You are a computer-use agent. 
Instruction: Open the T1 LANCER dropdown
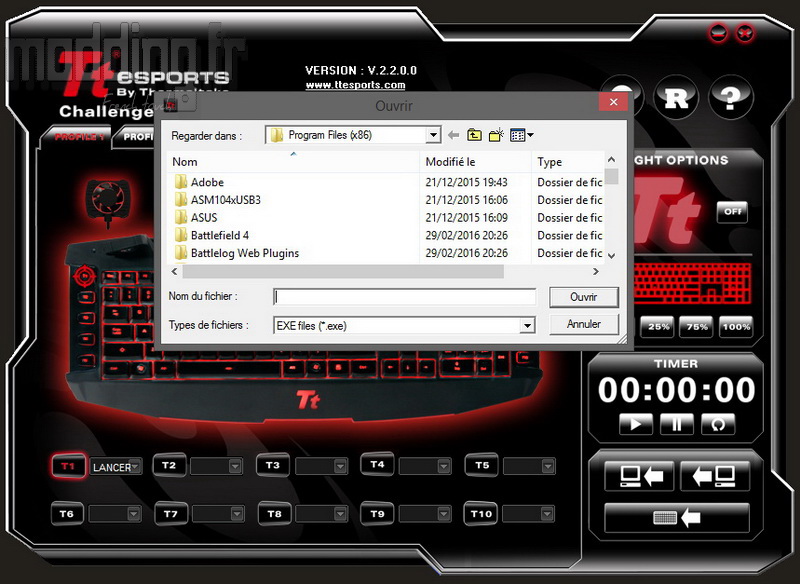[x=135, y=466]
